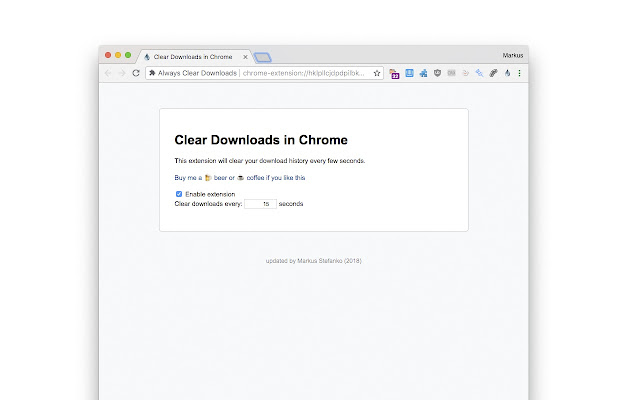640x400 pixels.
Task: Click the extension puzzle icon in address bar
Action: (152, 73)
